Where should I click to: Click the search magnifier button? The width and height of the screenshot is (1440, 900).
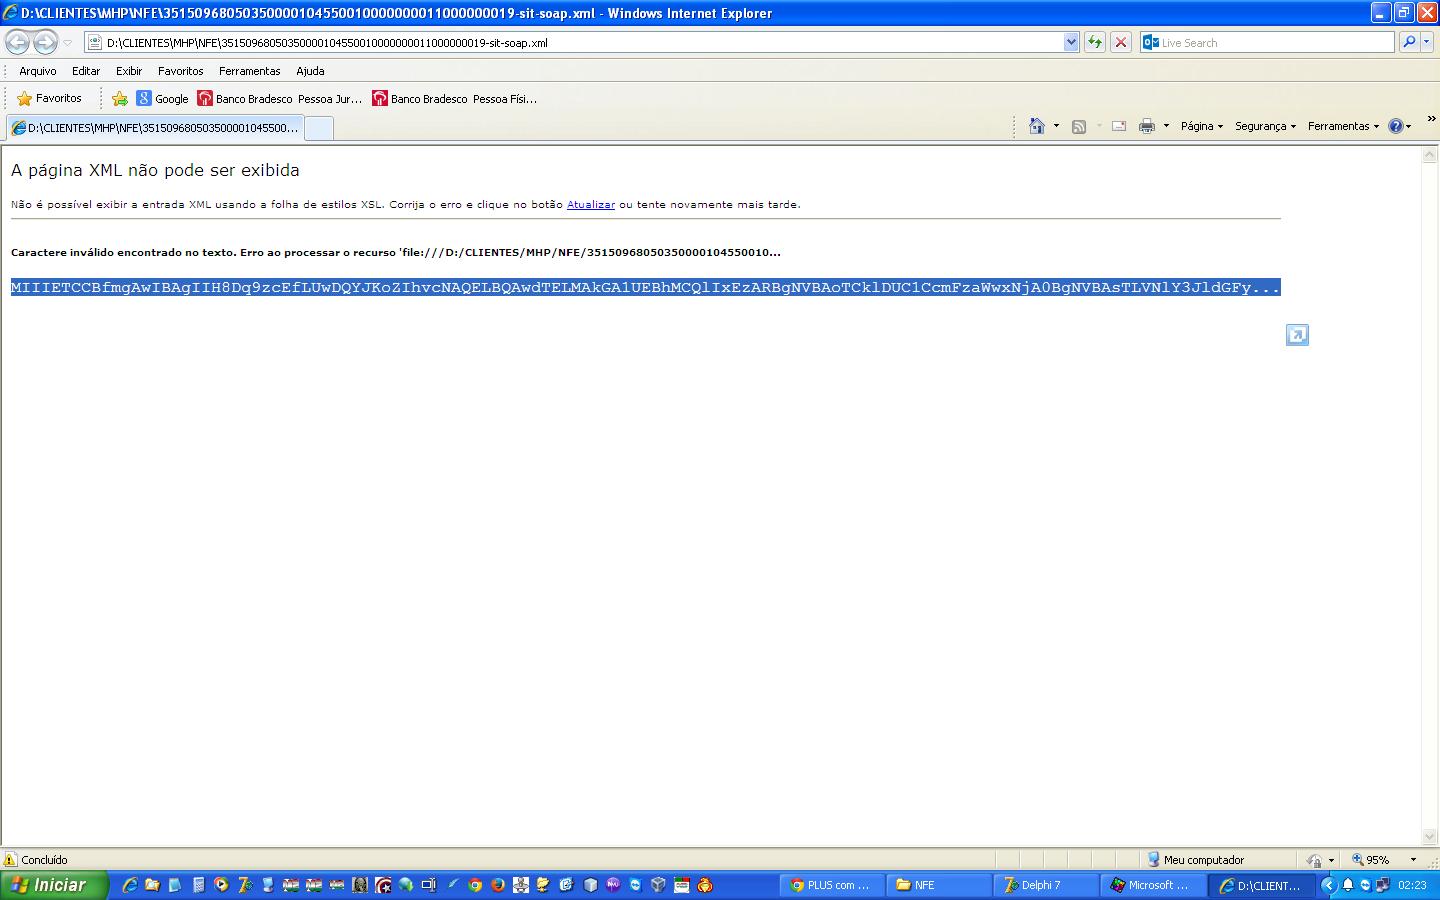(x=1409, y=42)
